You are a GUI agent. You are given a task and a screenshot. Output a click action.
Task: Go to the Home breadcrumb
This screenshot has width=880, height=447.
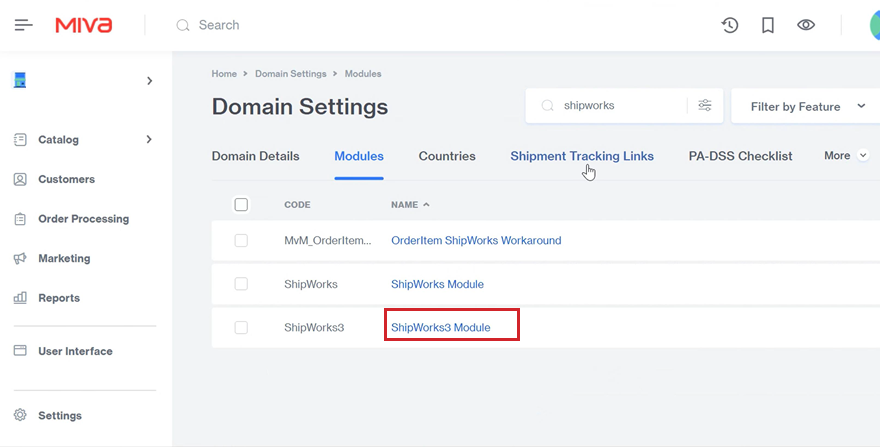(224, 74)
